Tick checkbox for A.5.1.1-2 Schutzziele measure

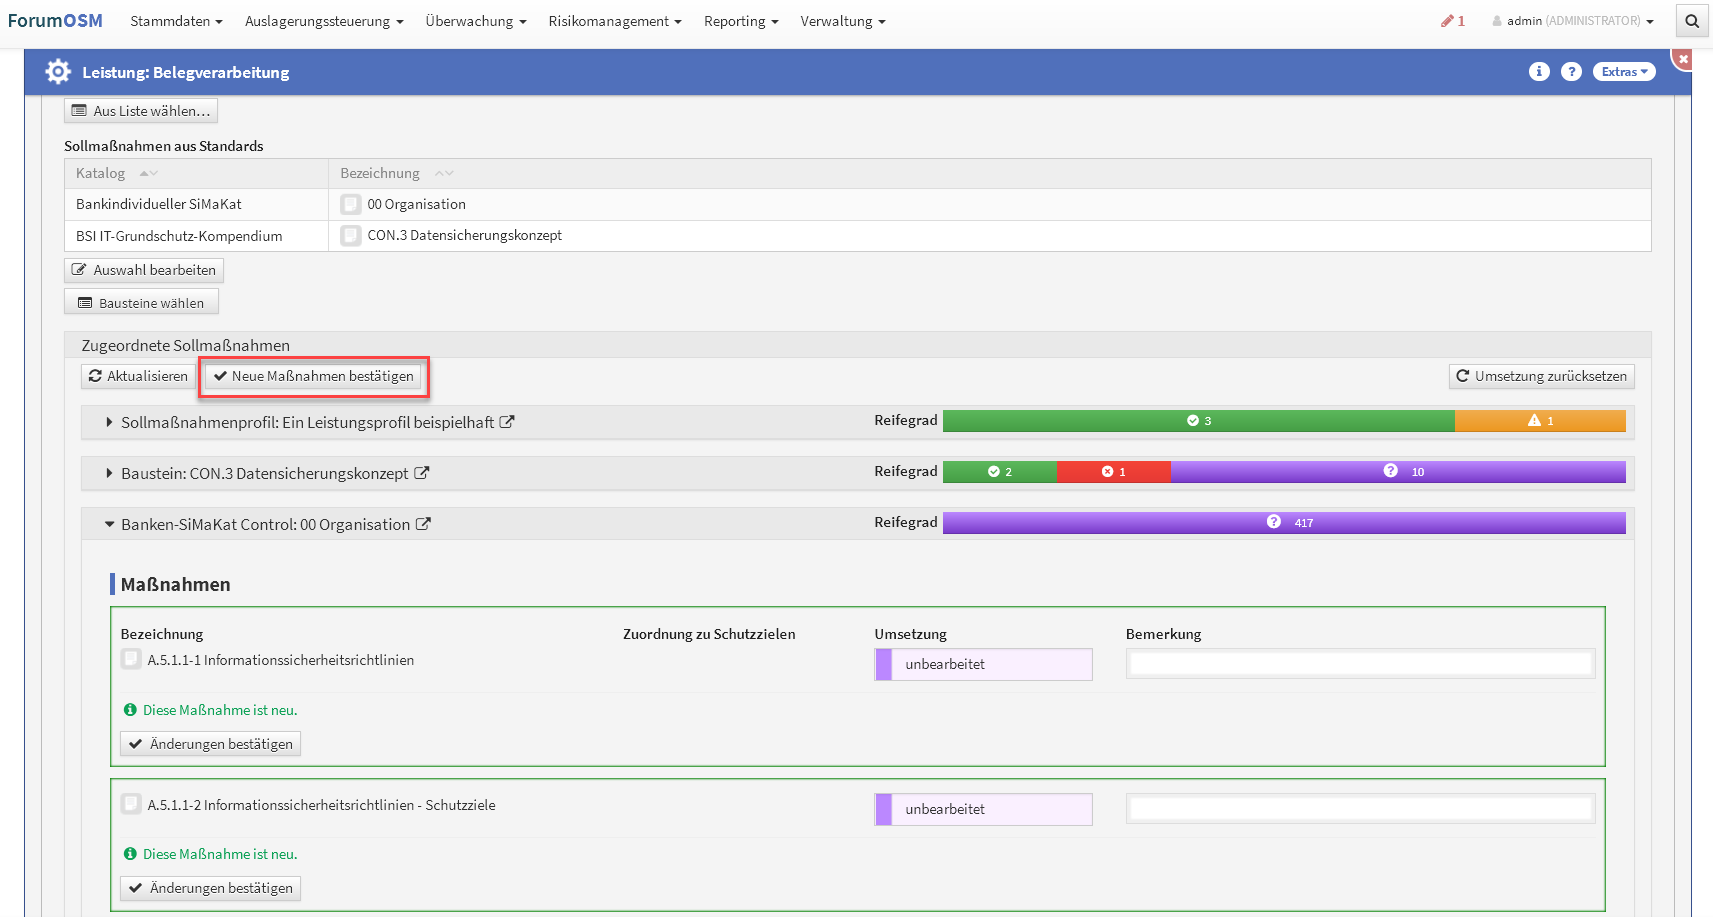(131, 804)
